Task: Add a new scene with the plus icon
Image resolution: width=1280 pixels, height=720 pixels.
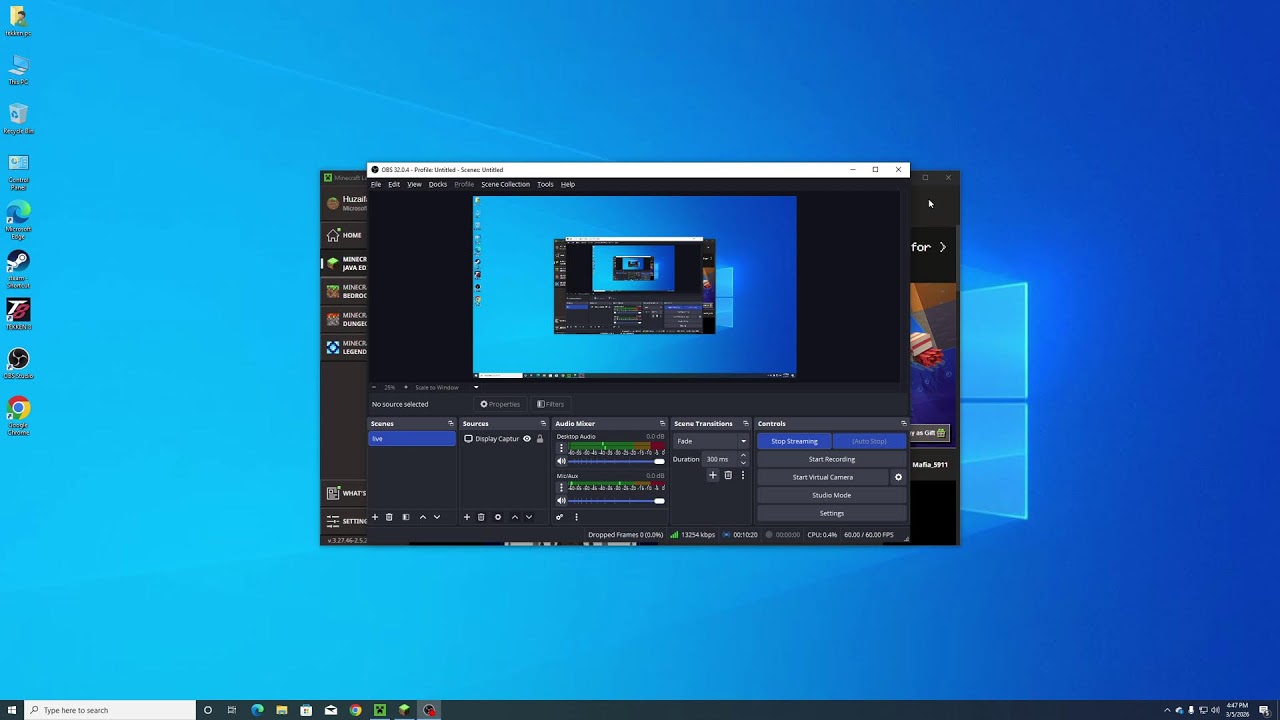Action: (x=375, y=517)
